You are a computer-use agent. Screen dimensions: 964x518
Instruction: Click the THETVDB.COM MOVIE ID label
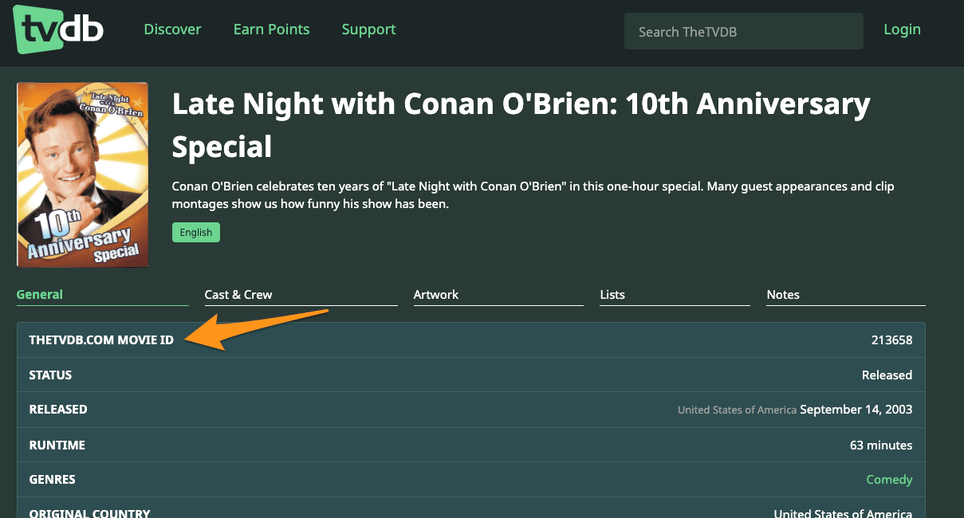[101, 340]
